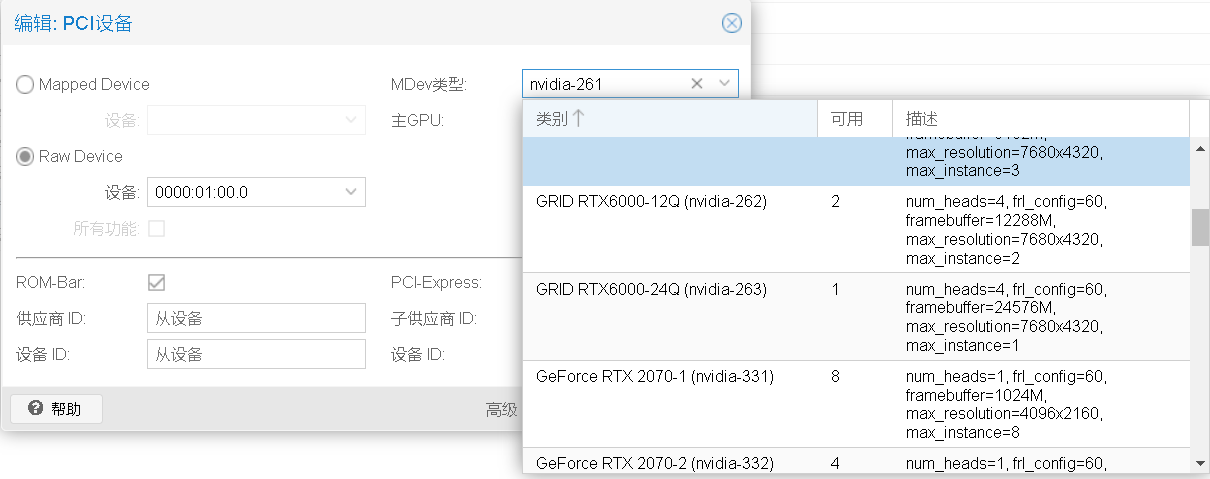
Task: Click availability value 1 for nvidia-263
Action: click(836, 289)
